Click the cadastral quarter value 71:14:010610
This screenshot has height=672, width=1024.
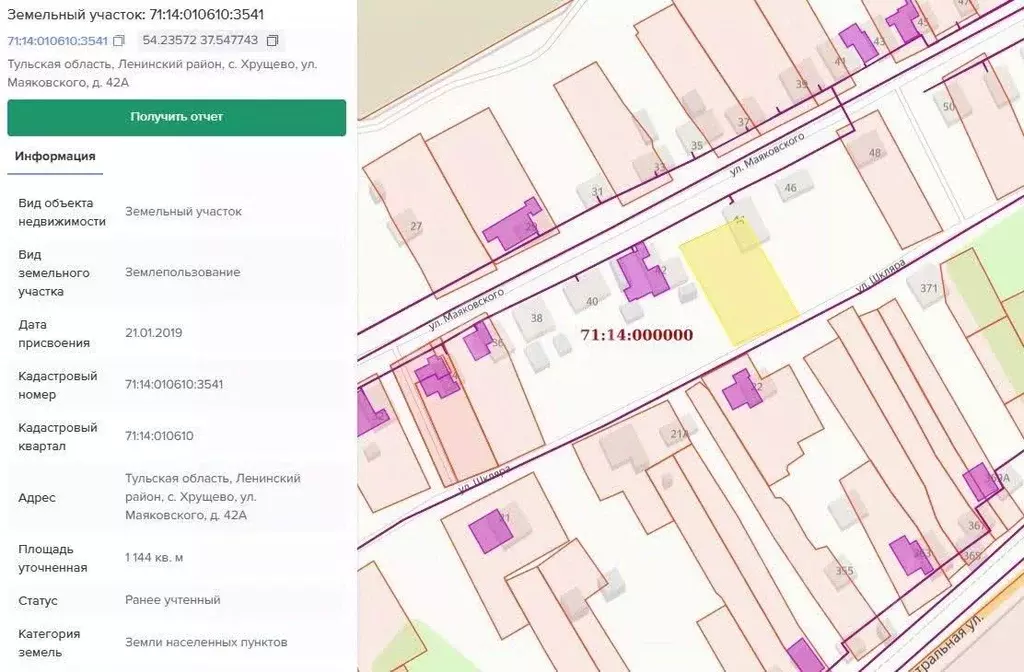click(159, 436)
